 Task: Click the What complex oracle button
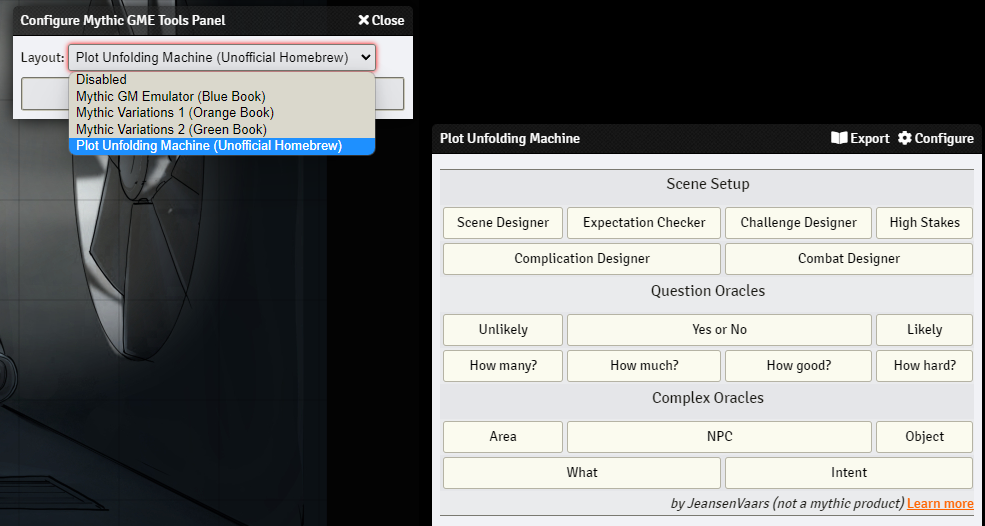[x=582, y=473]
